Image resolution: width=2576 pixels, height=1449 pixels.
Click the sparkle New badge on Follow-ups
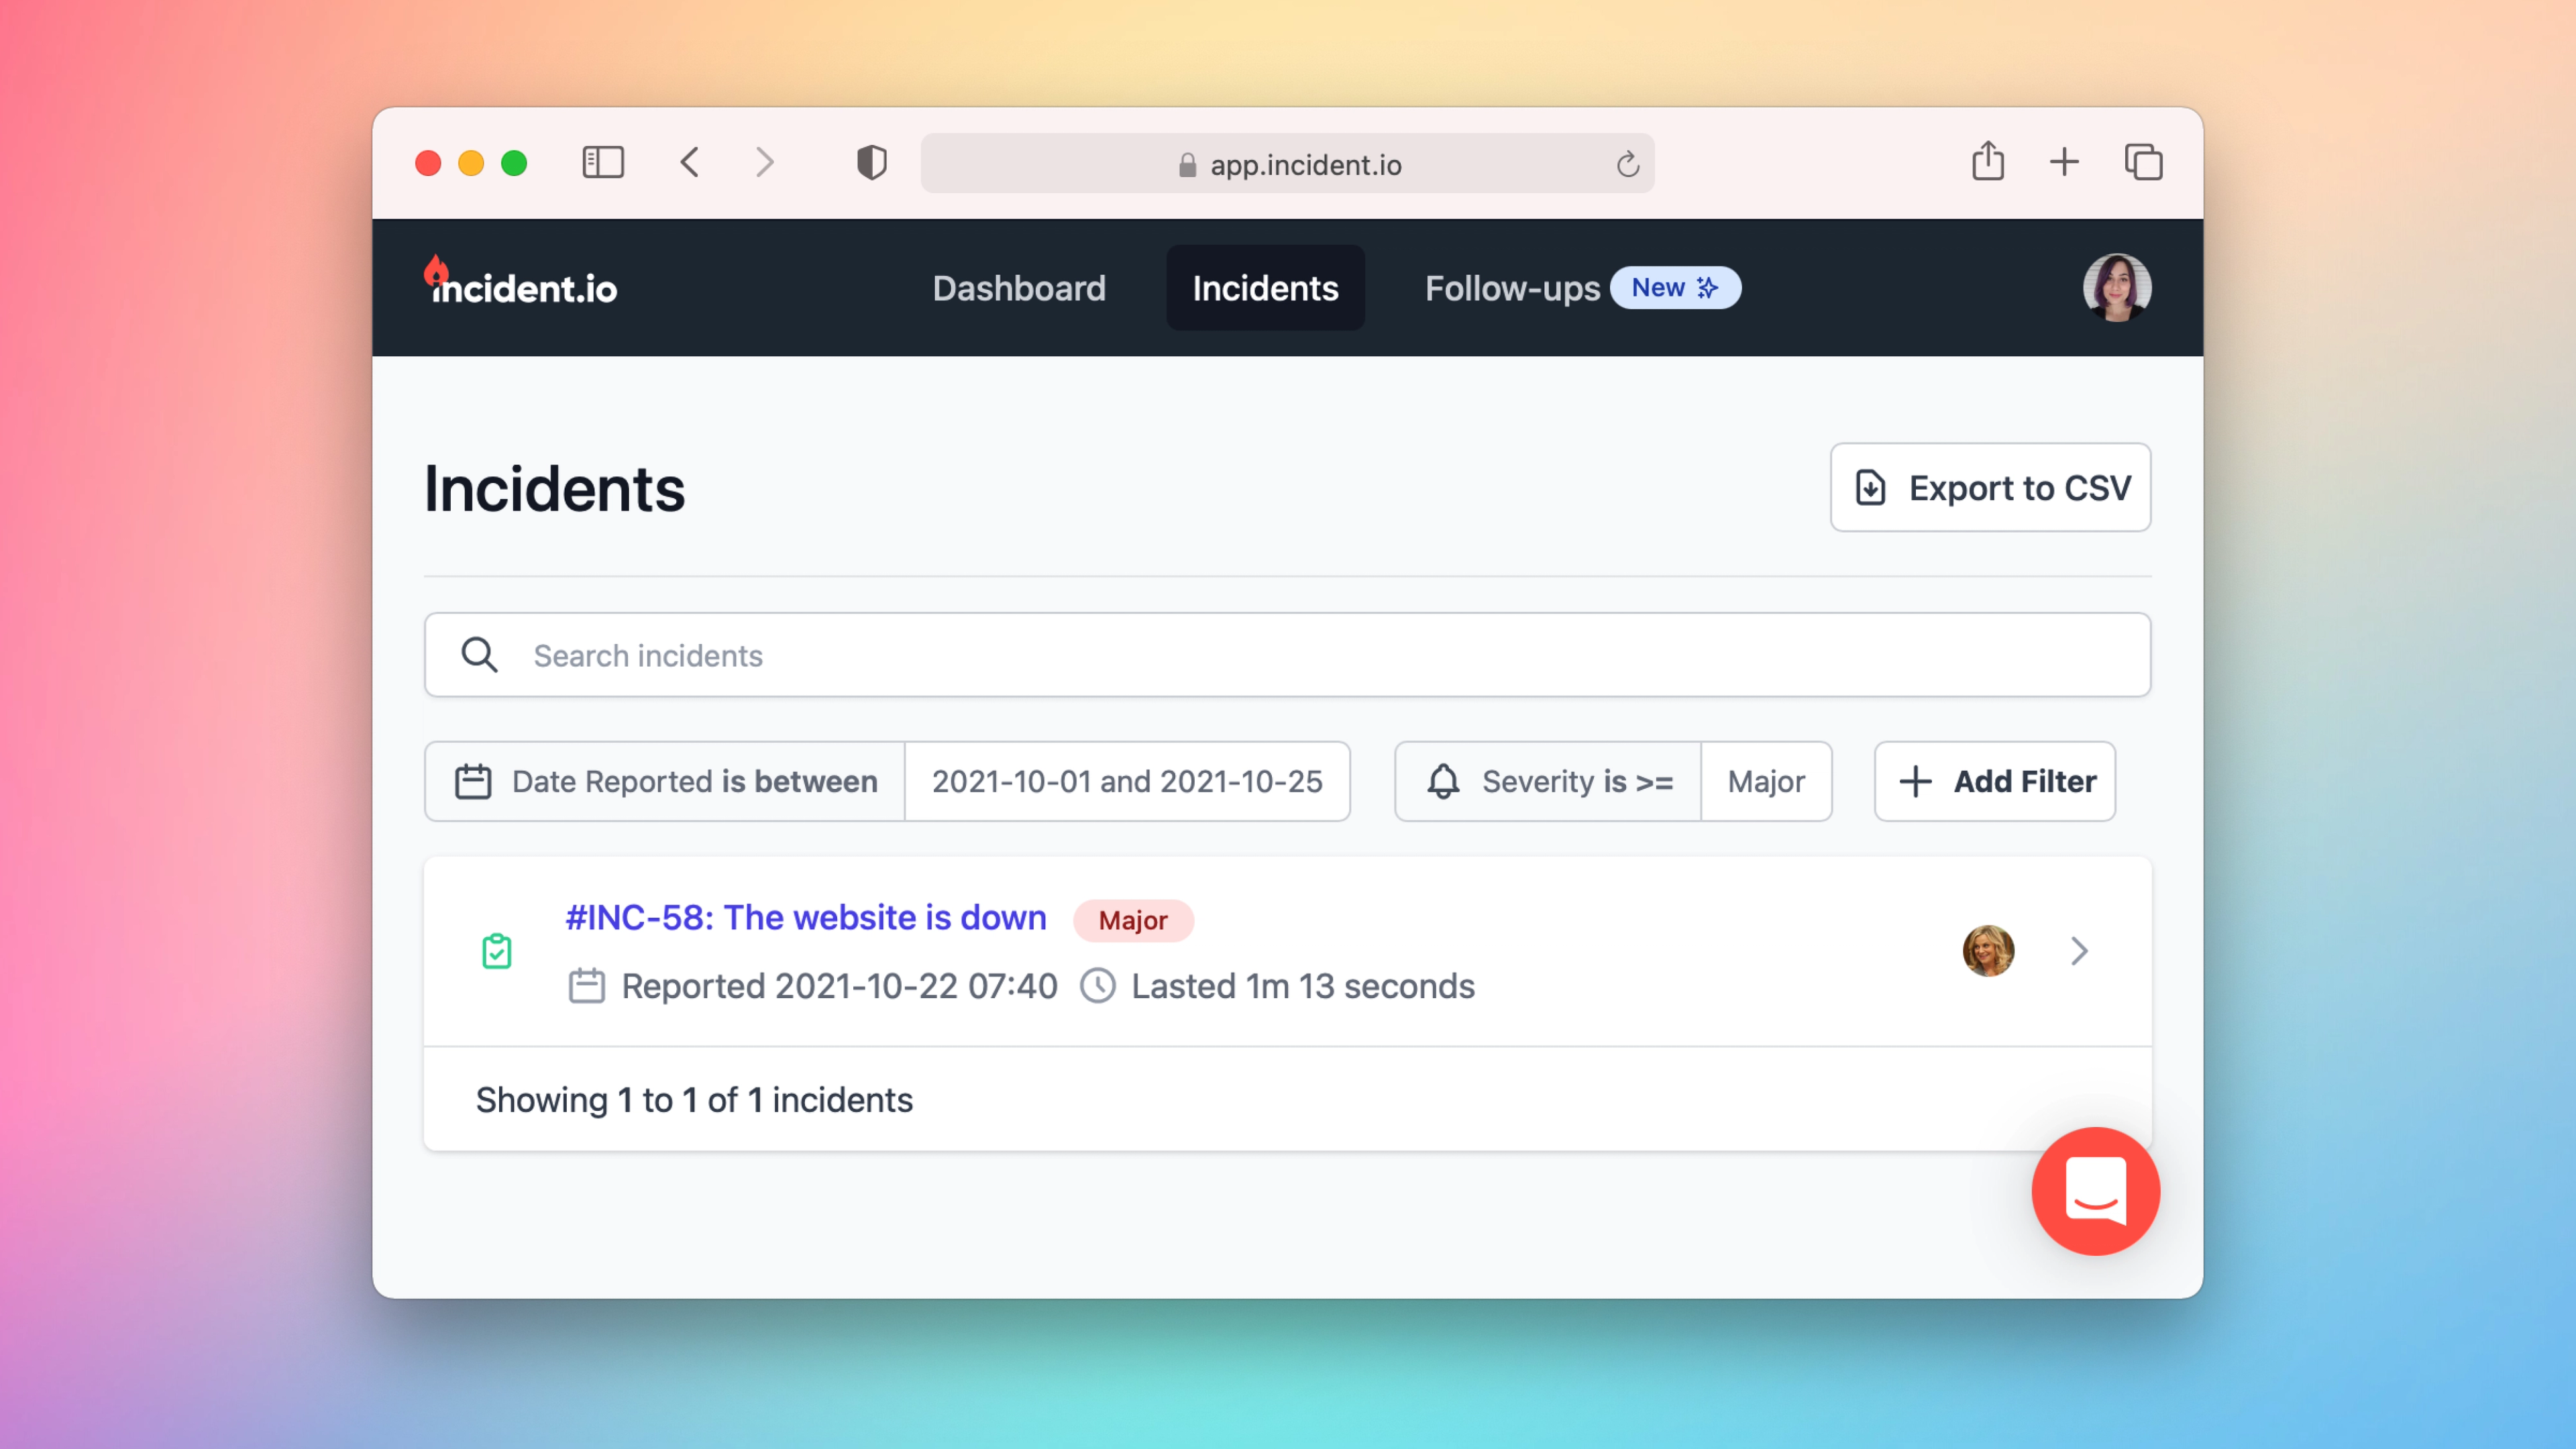(x=1676, y=288)
